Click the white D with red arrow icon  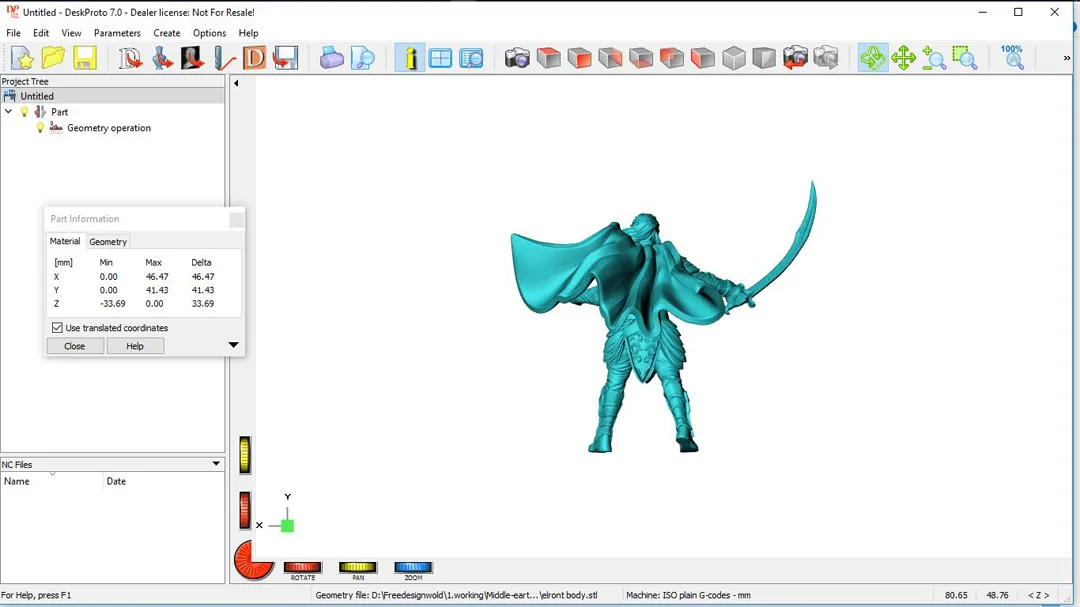[x=130, y=58]
